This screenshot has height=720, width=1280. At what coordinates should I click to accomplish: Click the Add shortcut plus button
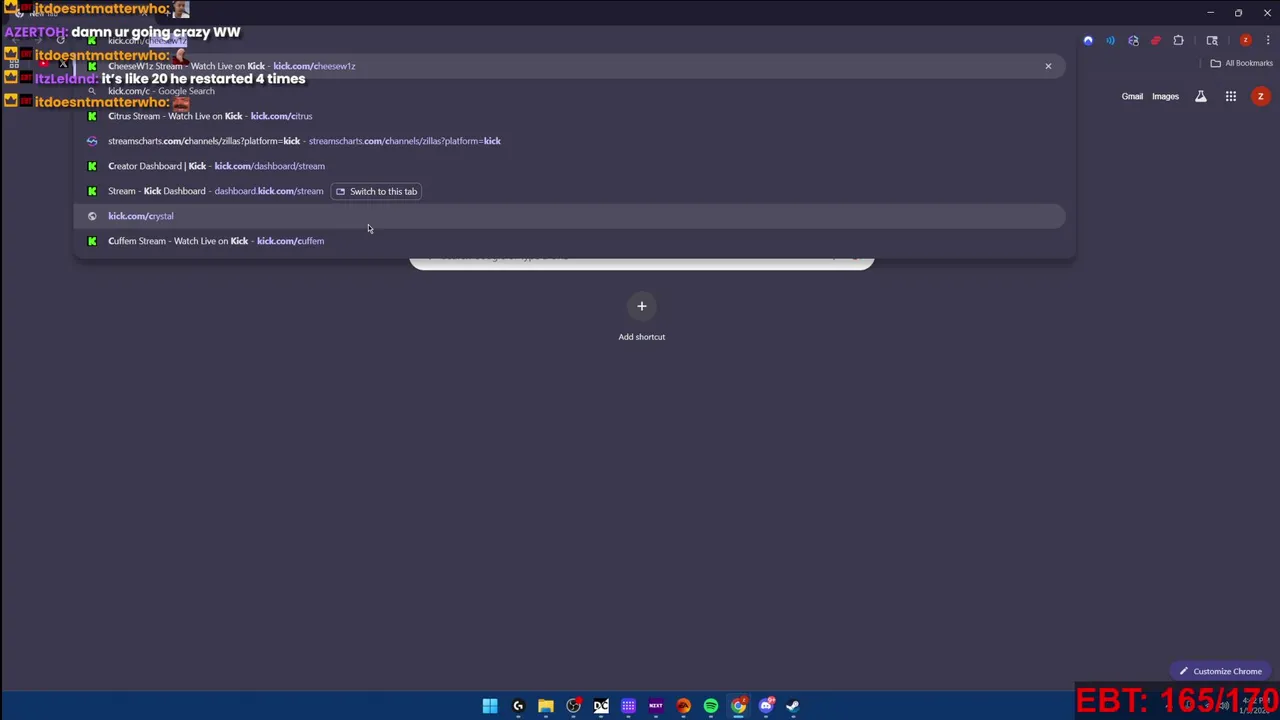(x=642, y=307)
